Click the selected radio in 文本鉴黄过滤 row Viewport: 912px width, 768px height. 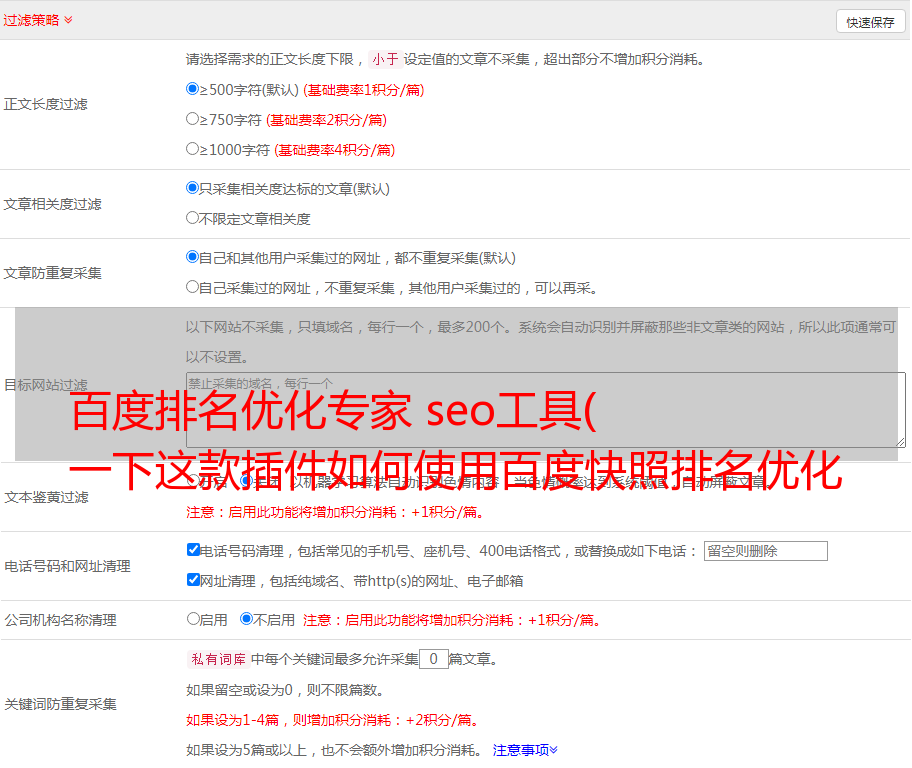pos(246,480)
